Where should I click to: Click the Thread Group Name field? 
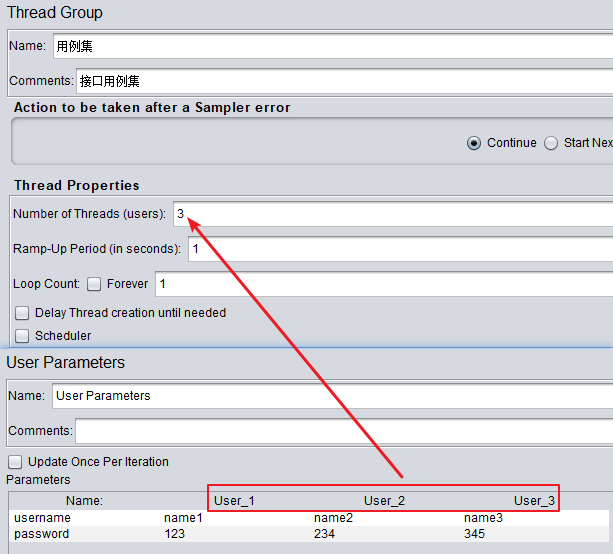[333, 46]
